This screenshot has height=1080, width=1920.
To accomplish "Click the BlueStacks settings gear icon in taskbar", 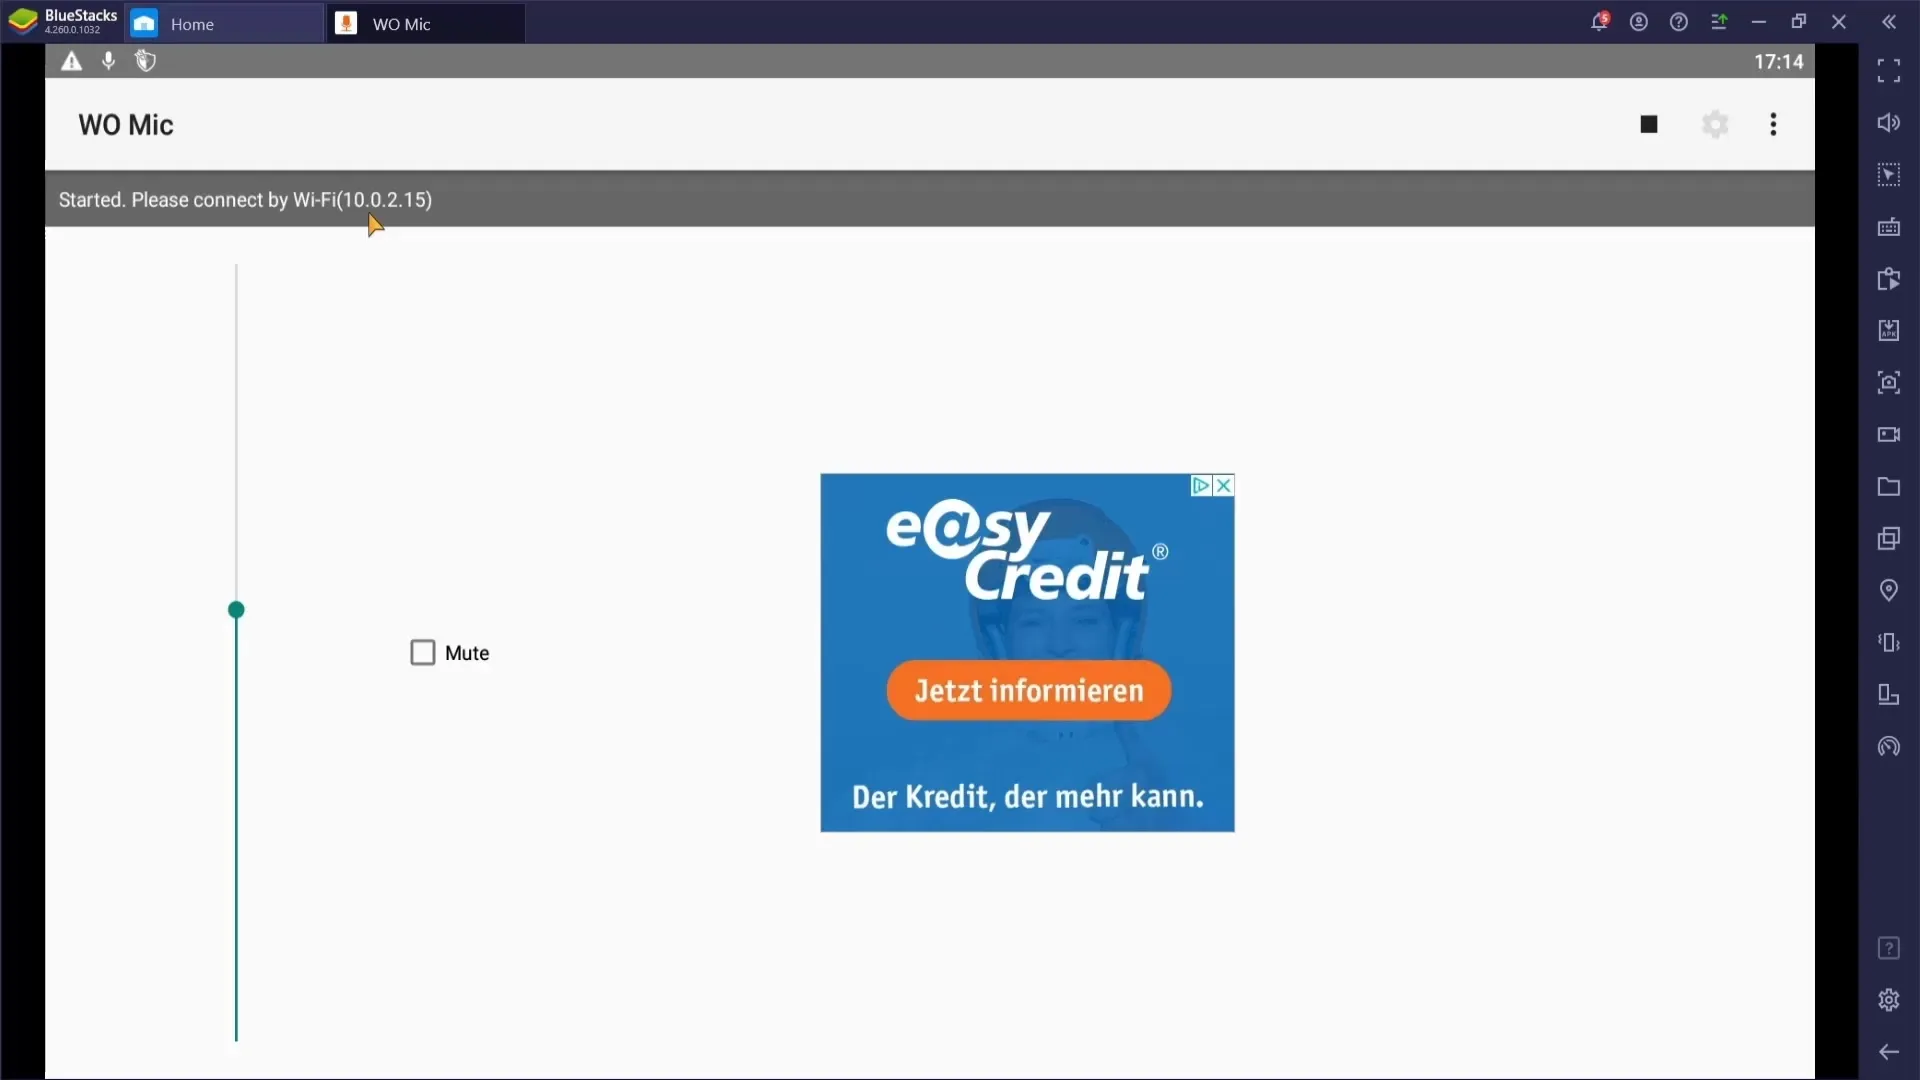I will coord(1888,1000).
